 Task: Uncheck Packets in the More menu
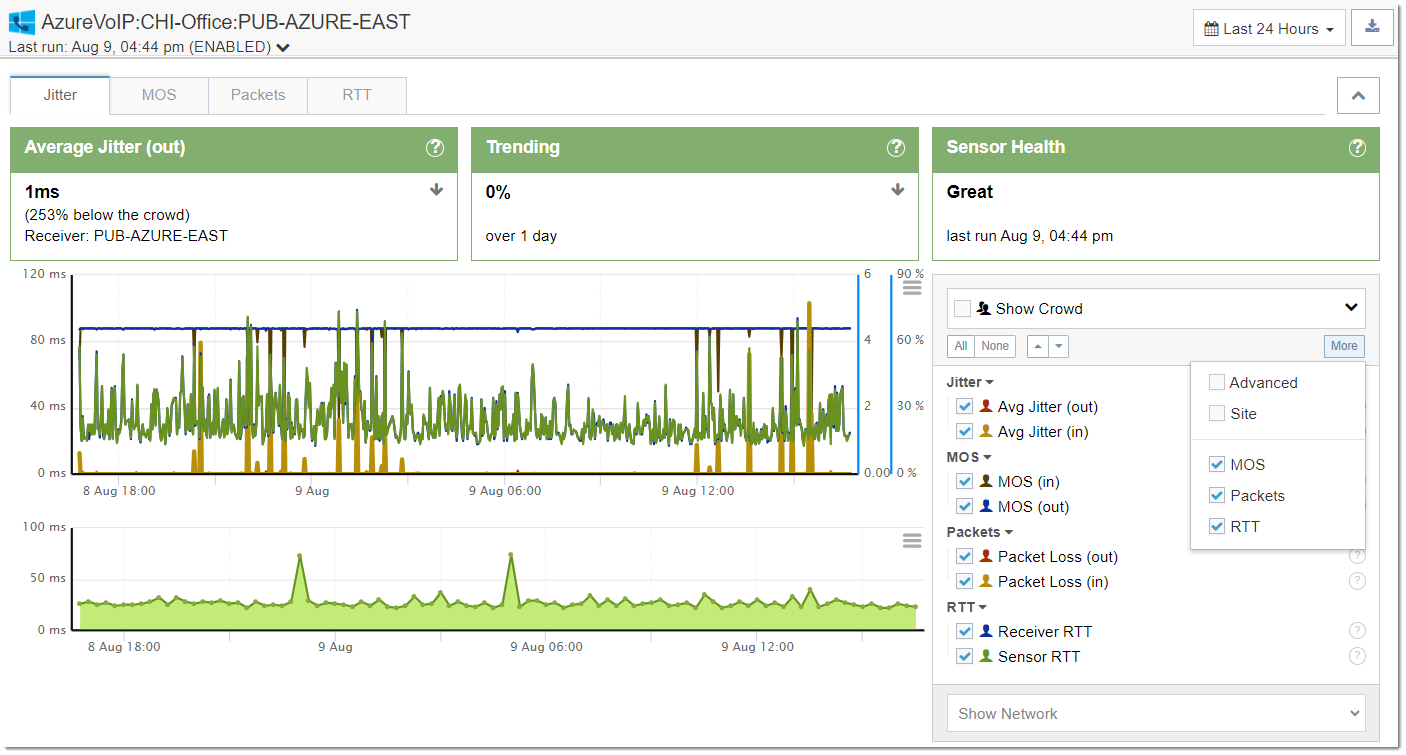1217,495
